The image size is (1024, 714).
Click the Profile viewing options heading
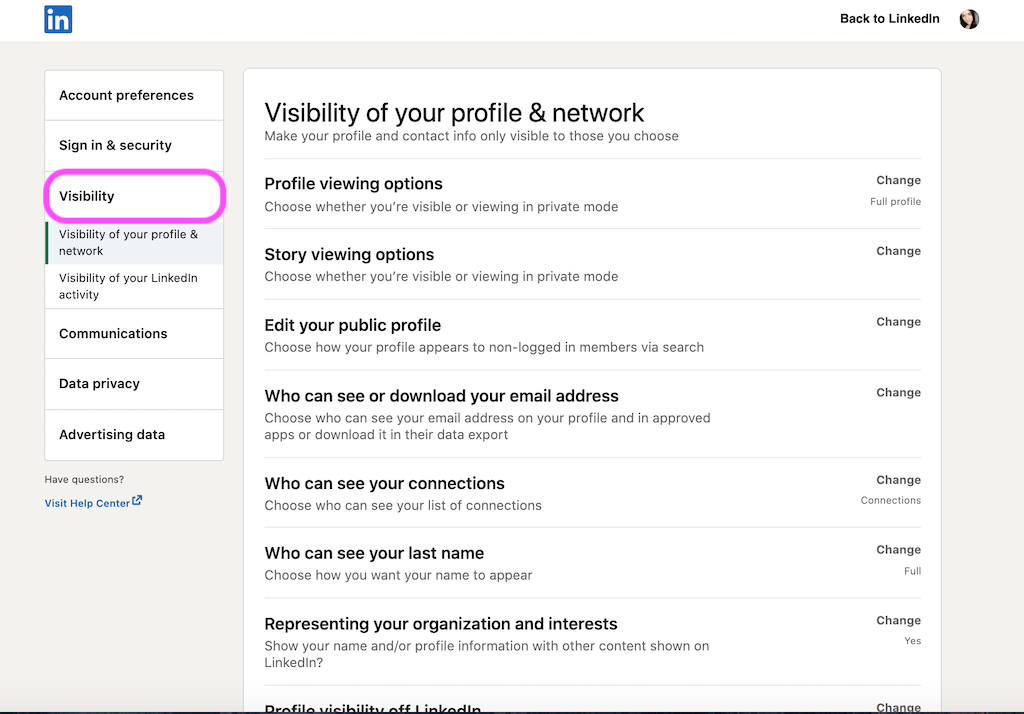tap(353, 184)
